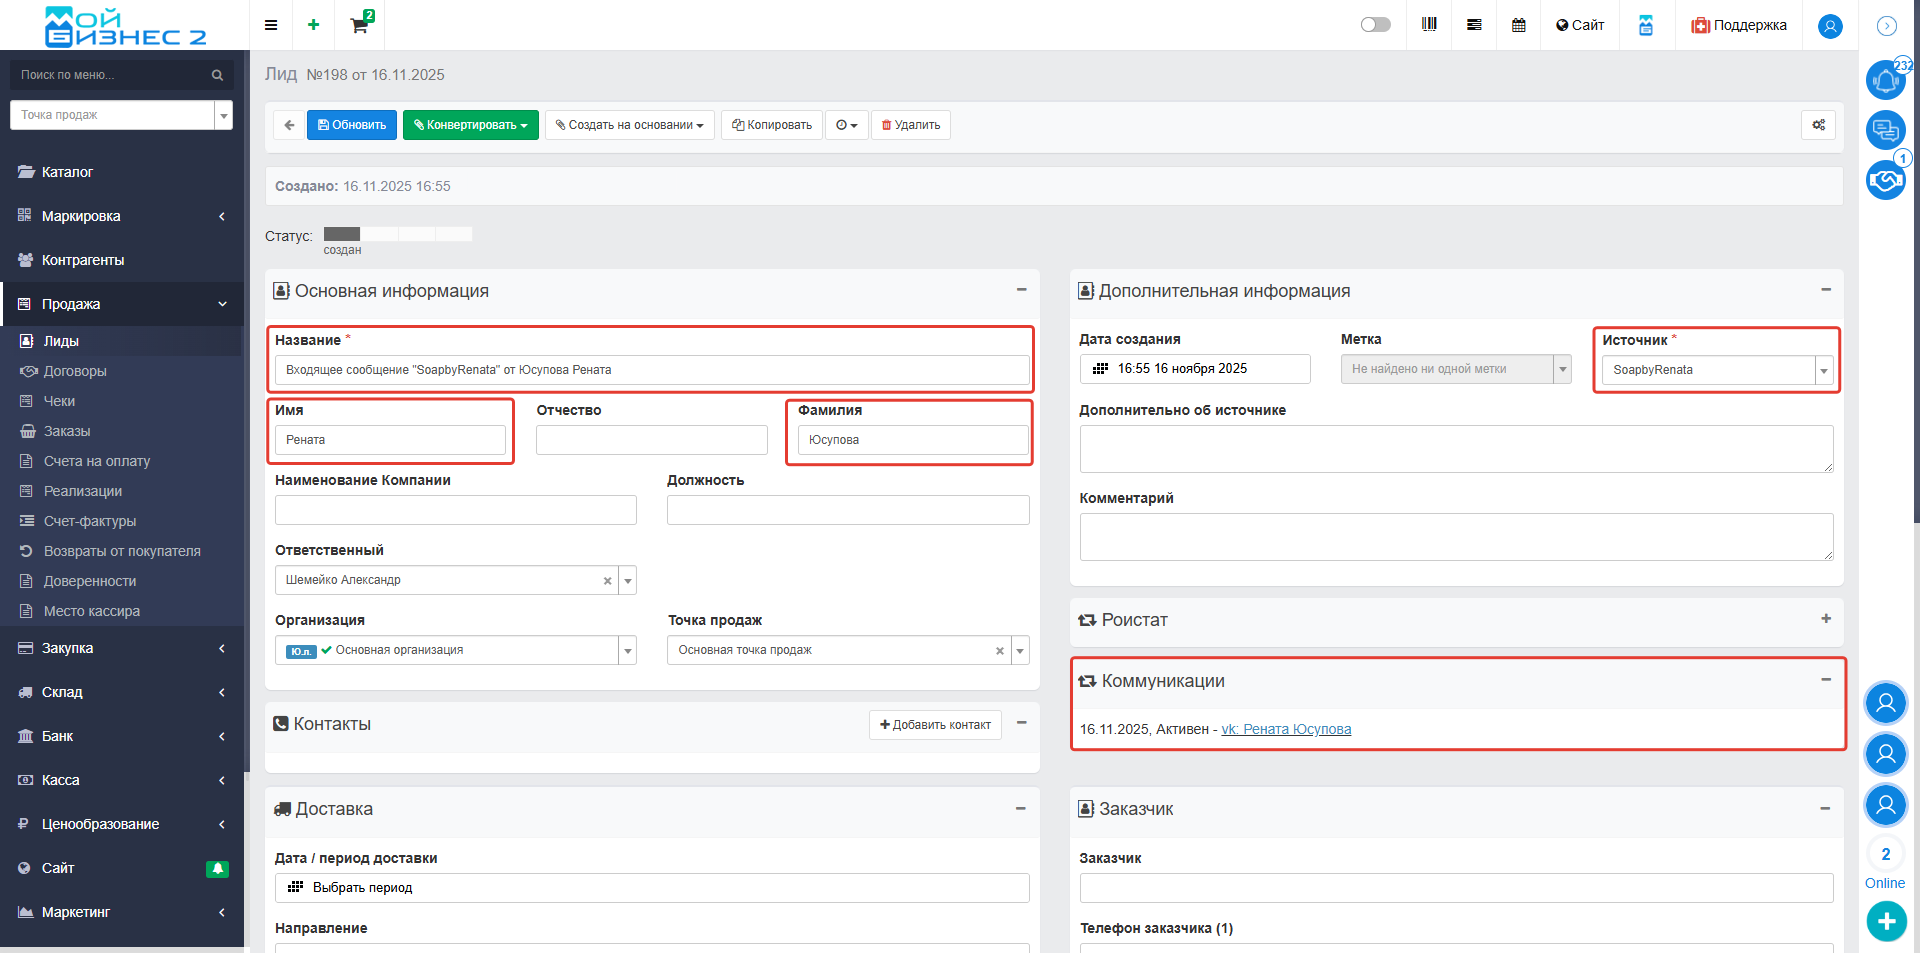Collapse the Основная информация panel
Image resolution: width=1920 pixels, height=953 pixels.
1021,290
